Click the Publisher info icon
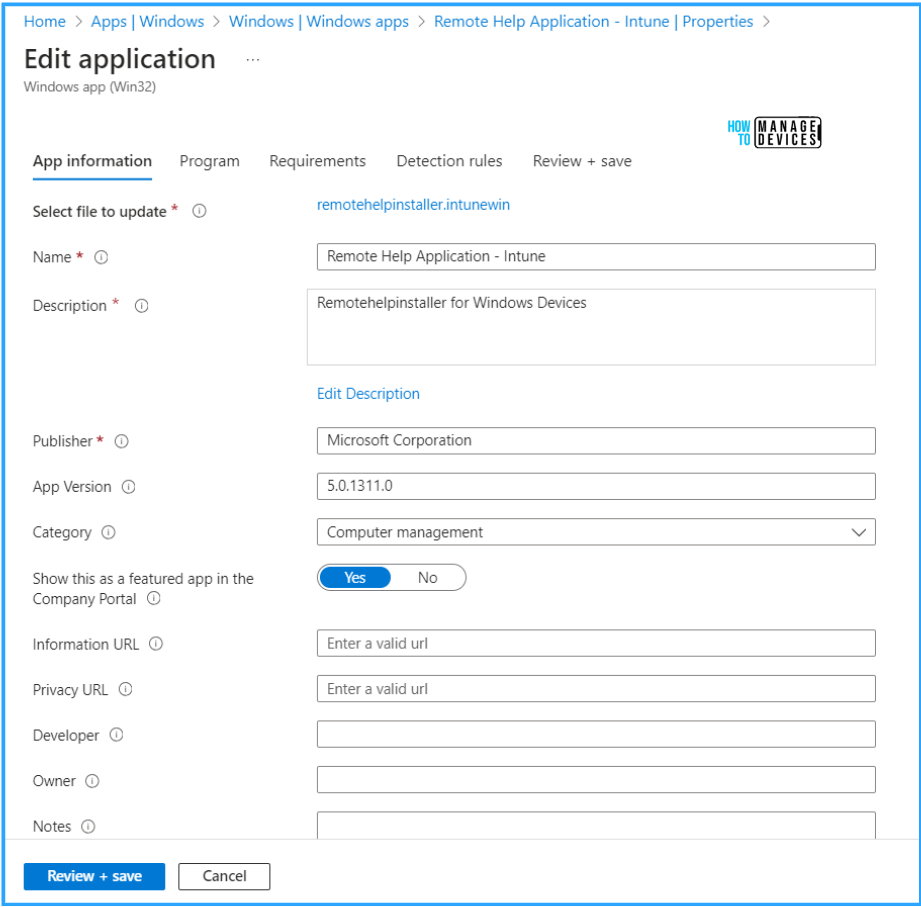 point(122,441)
